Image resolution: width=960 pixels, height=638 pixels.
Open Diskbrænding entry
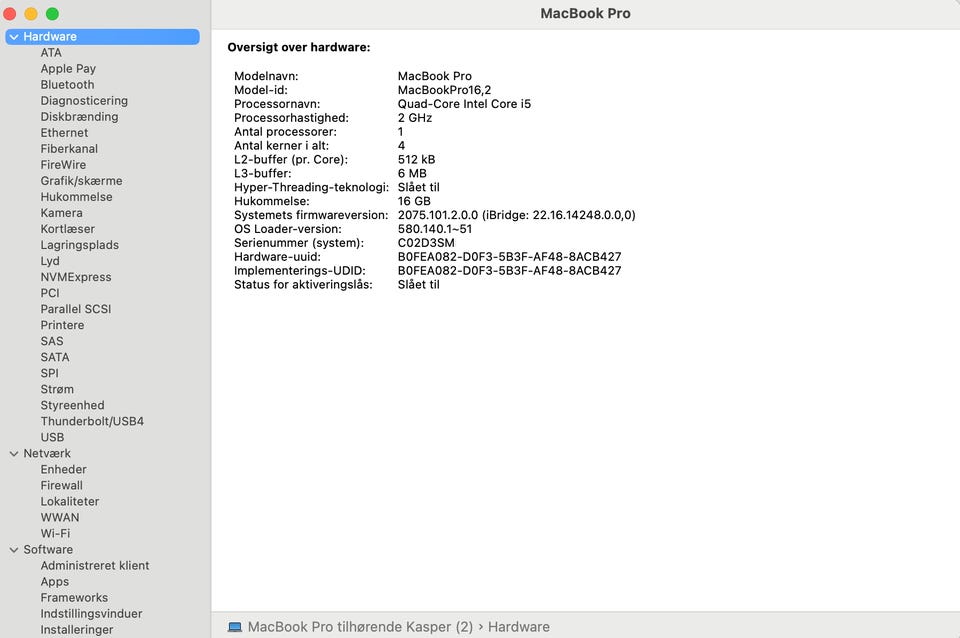[80, 116]
